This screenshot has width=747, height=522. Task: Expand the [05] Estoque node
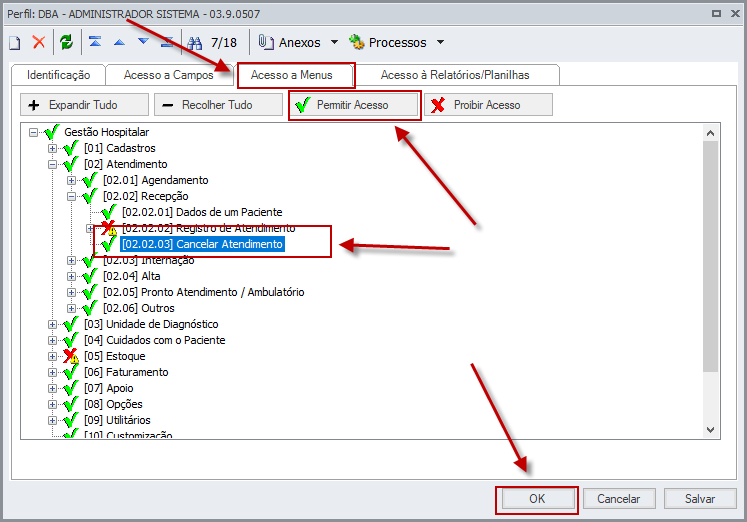coord(52,356)
